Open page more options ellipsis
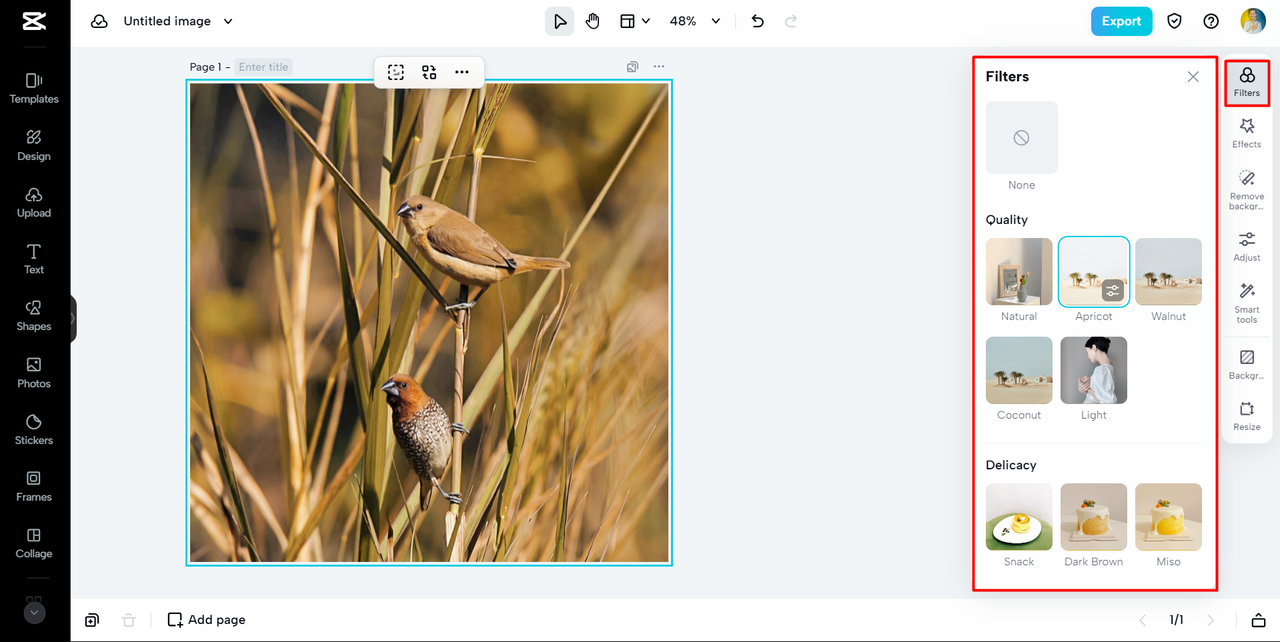The width and height of the screenshot is (1280, 642). click(659, 67)
